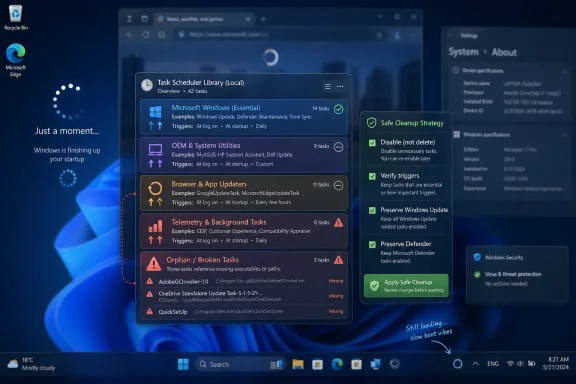Click the Task Scheduler clock icon
The height and width of the screenshot is (384, 576).
tap(147, 85)
